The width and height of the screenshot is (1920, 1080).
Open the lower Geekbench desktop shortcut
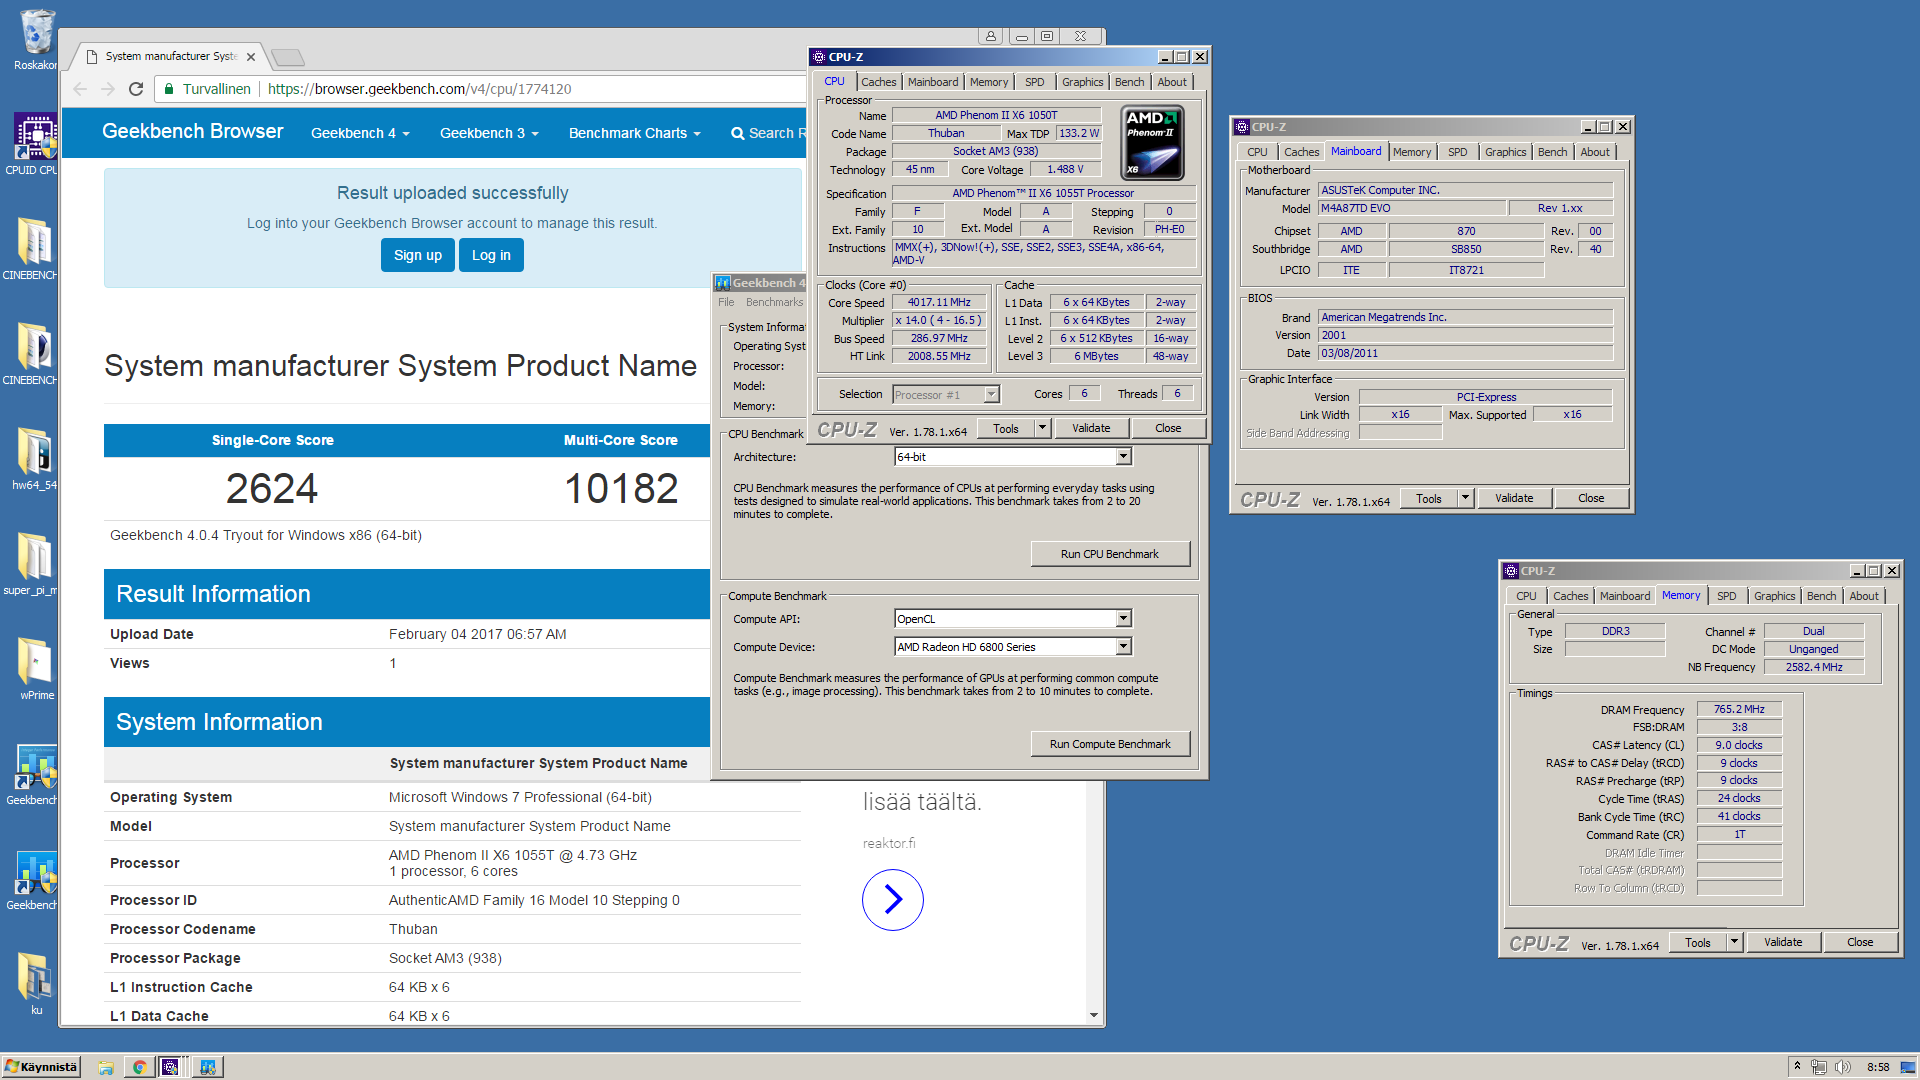33,879
